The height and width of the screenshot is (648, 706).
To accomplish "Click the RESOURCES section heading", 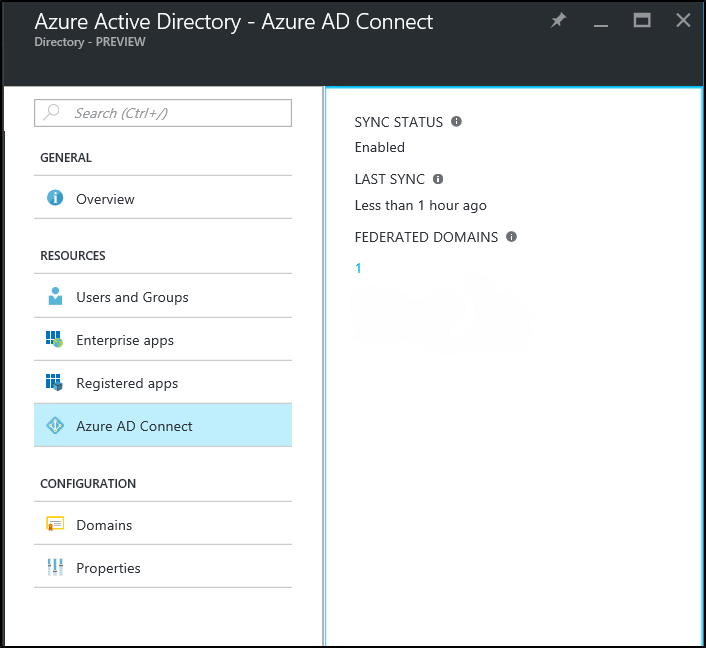I will pos(72,255).
